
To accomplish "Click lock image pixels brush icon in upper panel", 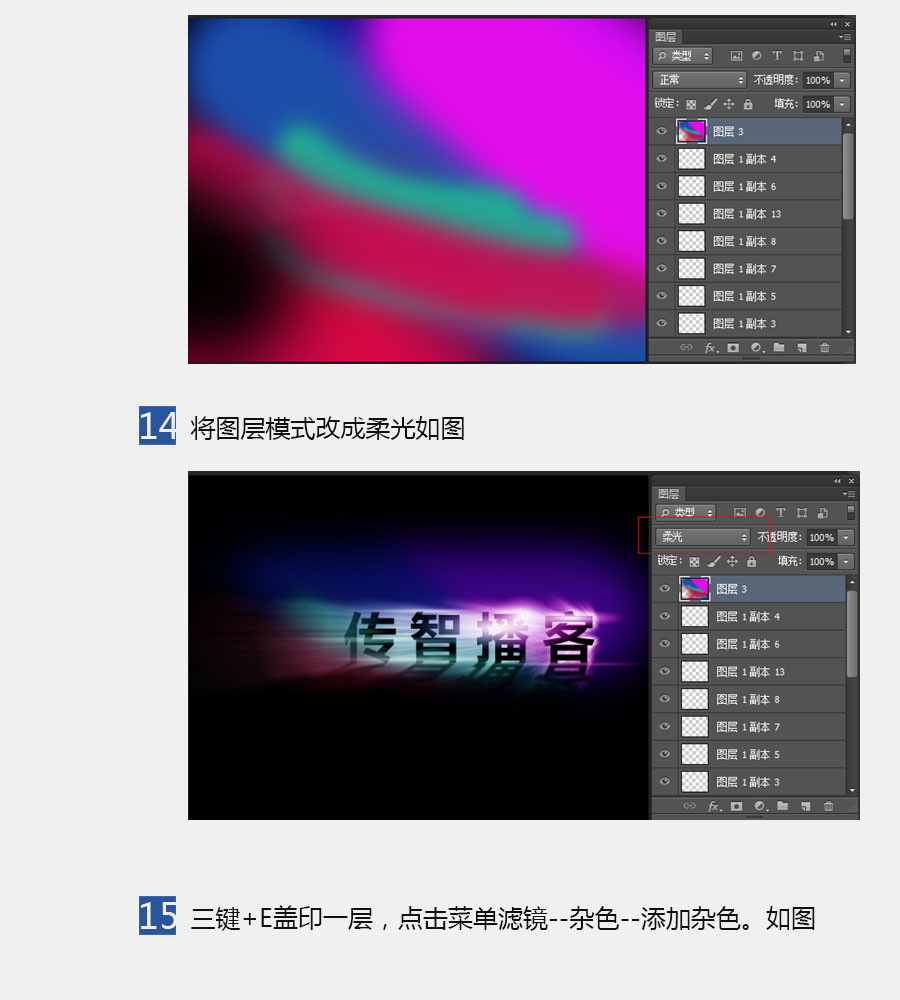I will [x=711, y=104].
